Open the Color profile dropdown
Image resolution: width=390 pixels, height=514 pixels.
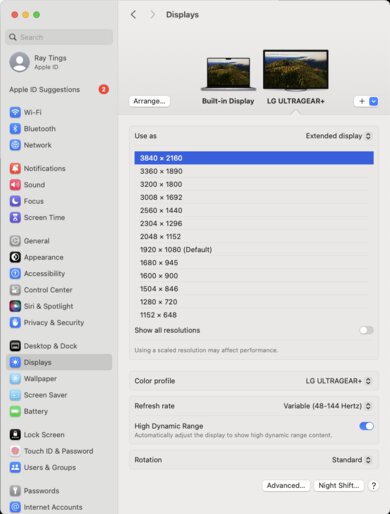coord(338,381)
